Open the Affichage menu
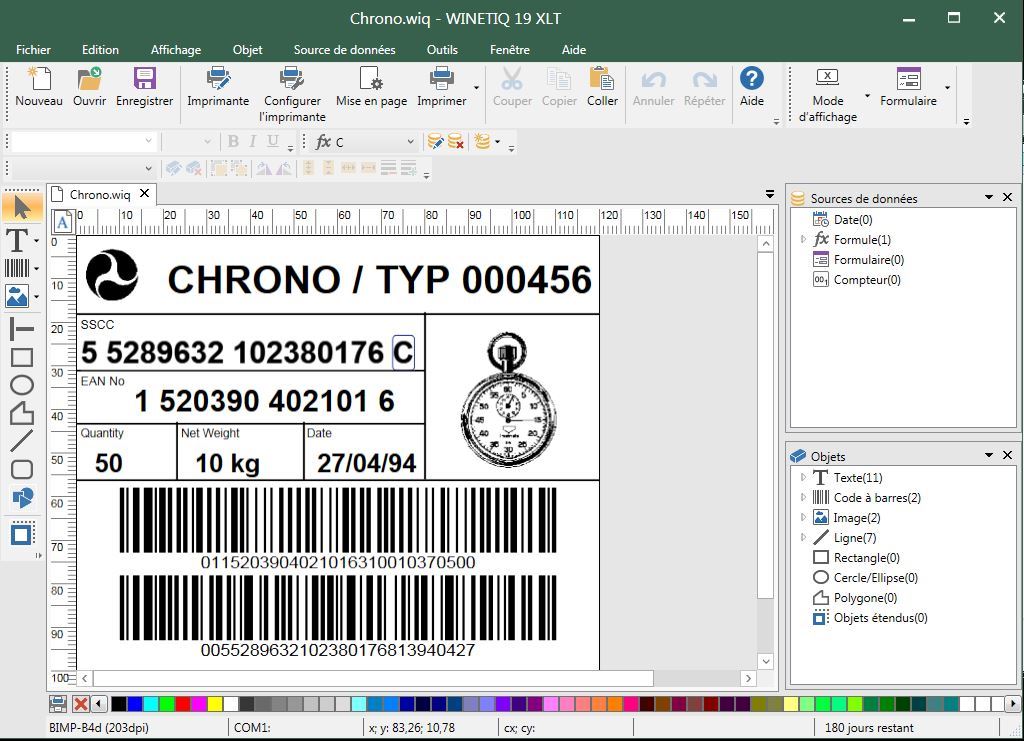Screen dimensions: 1024x741 coord(176,50)
